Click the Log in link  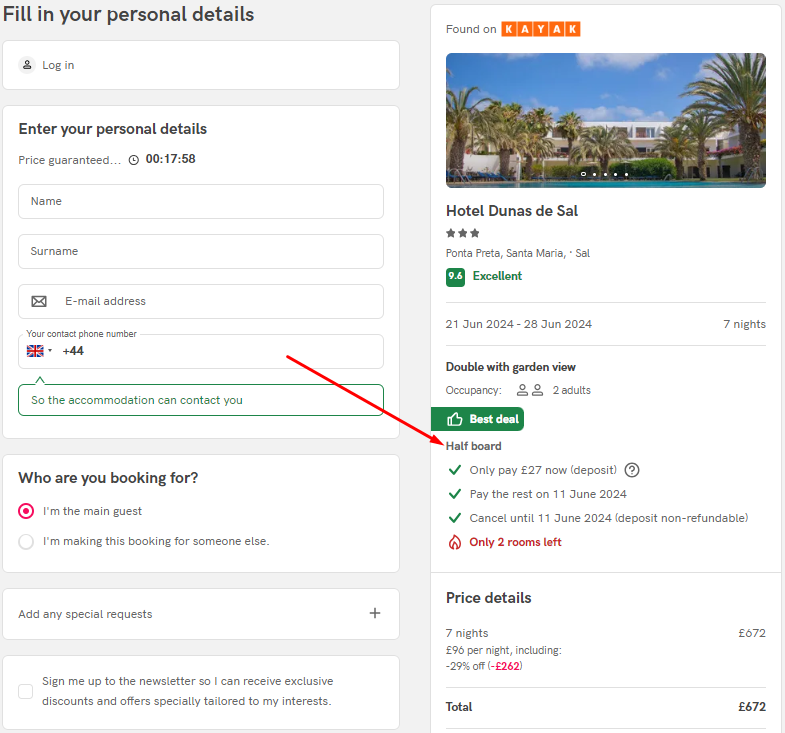(x=58, y=65)
